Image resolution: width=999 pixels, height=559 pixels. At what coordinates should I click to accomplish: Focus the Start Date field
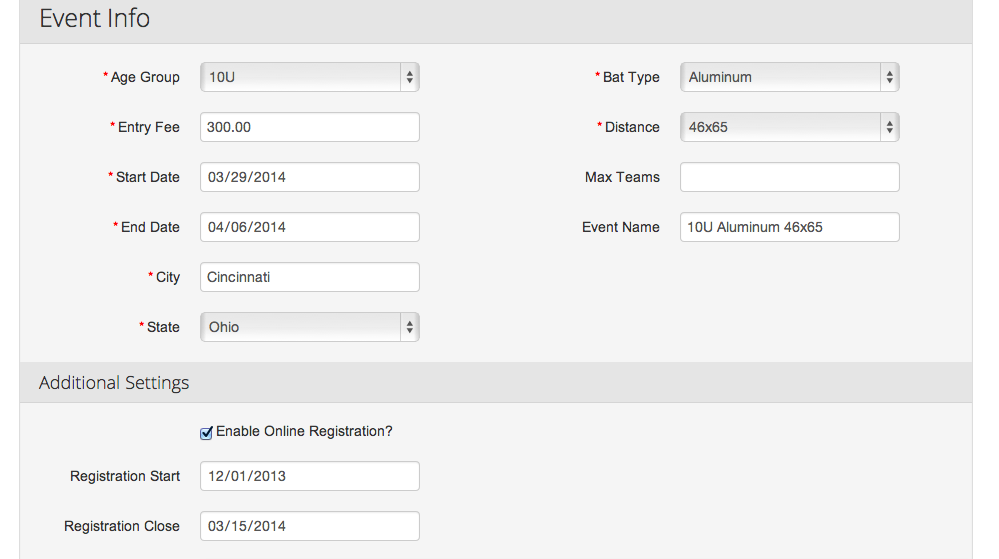point(310,177)
